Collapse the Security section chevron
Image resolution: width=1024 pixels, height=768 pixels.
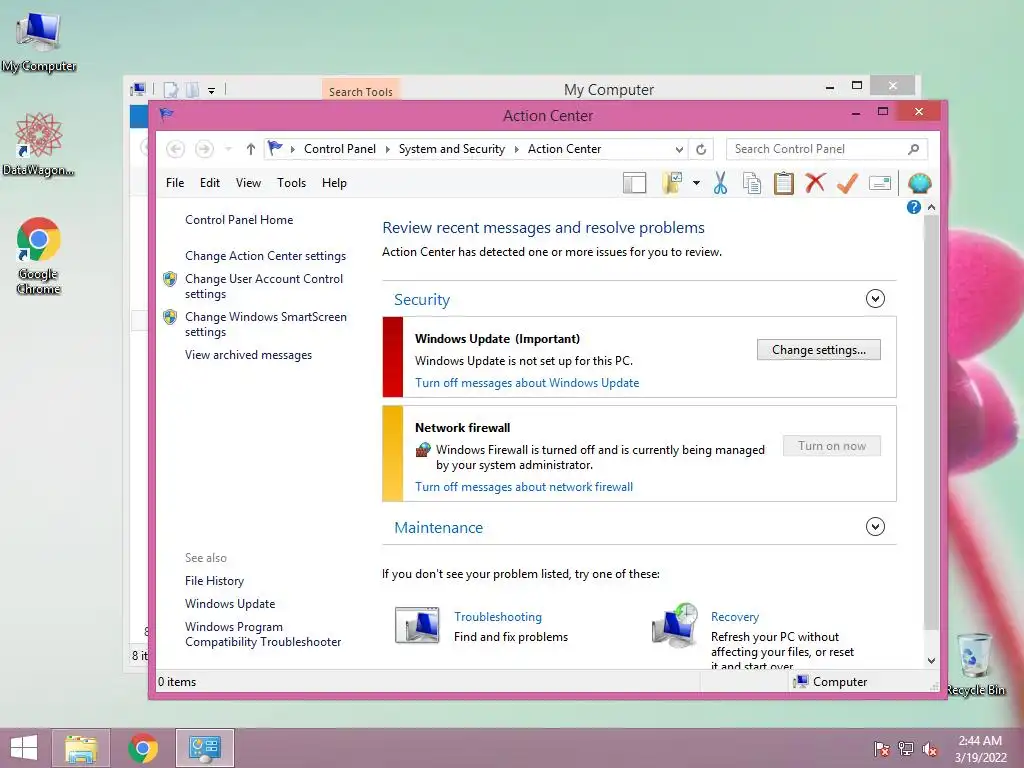(x=875, y=299)
